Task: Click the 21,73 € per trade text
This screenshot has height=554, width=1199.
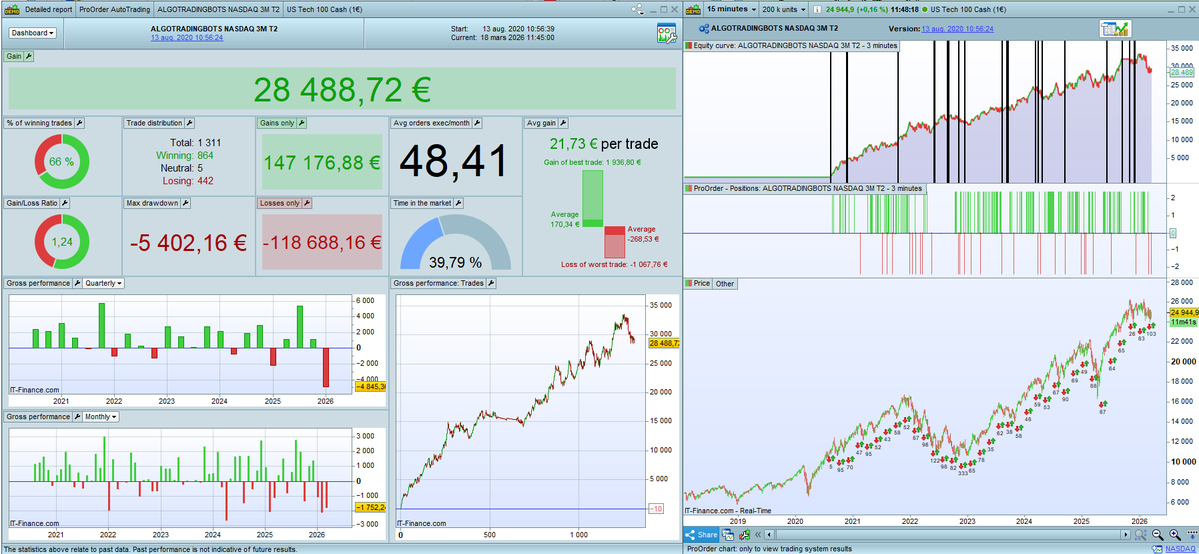Action: (x=603, y=143)
